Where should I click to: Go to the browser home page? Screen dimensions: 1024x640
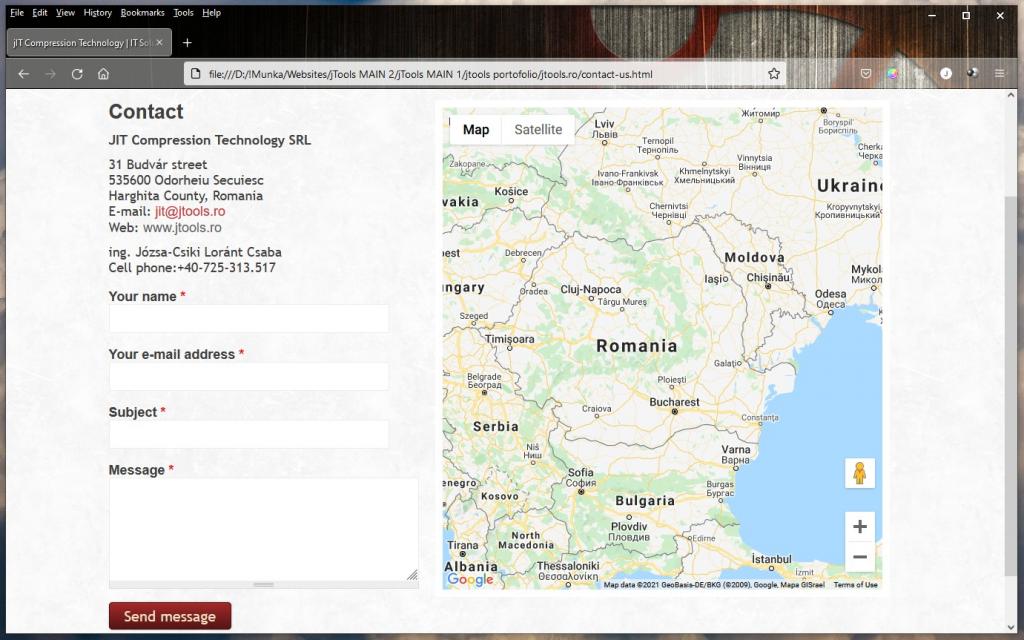(103, 74)
